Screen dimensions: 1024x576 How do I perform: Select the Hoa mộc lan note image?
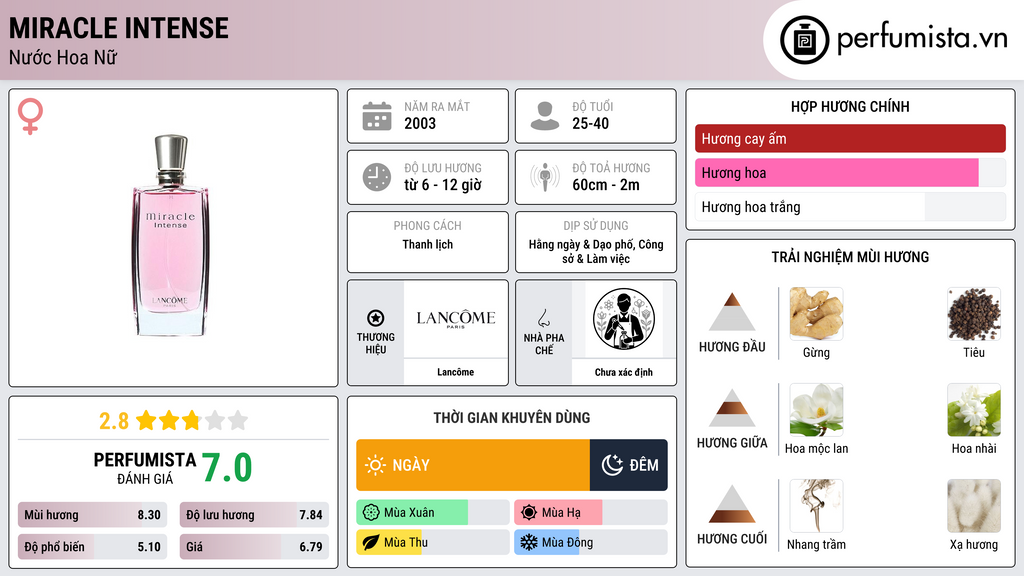(816, 410)
